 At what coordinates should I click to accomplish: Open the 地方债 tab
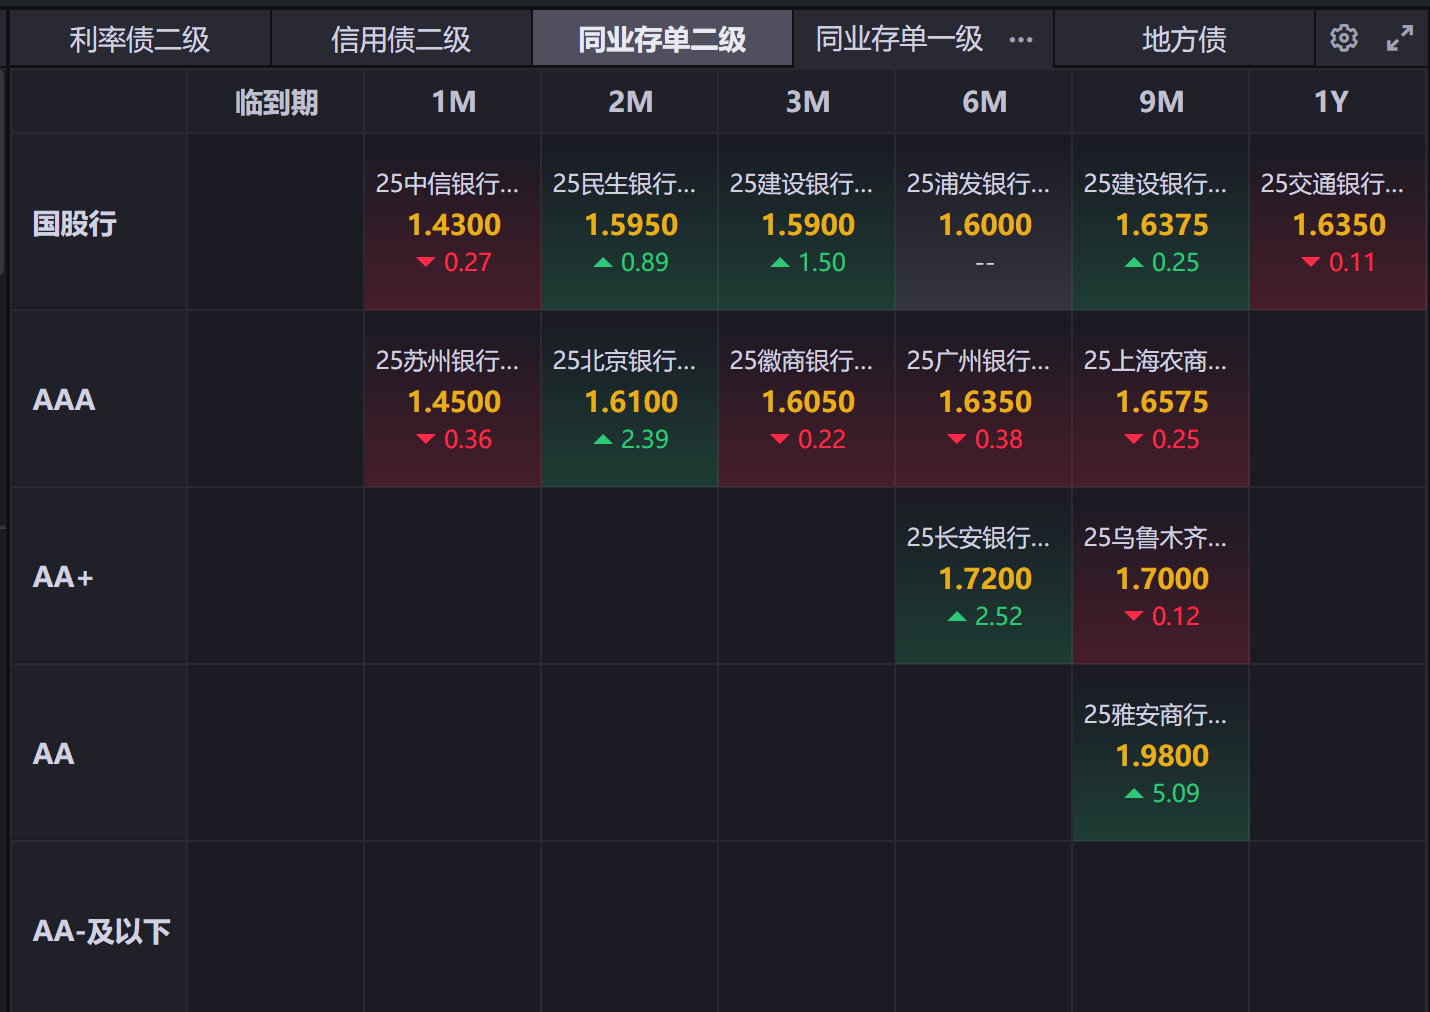click(x=1184, y=39)
